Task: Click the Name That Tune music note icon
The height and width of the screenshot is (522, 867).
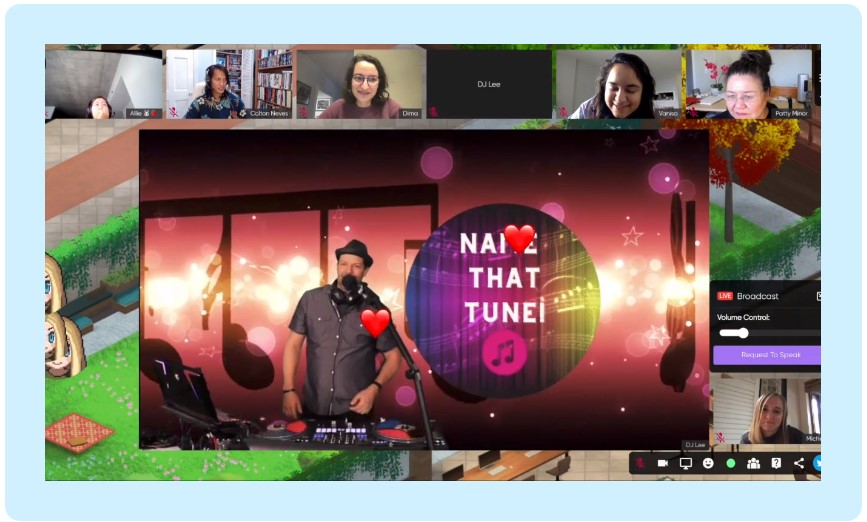Action: (503, 353)
